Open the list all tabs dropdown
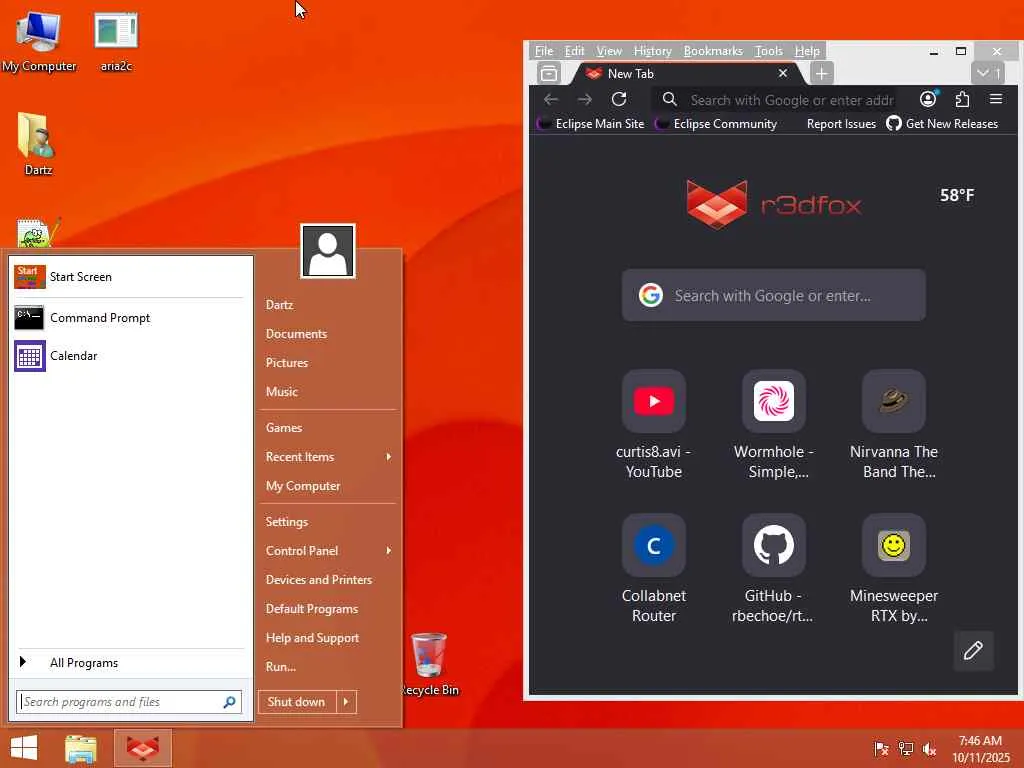Screen dimensions: 1024x768 point(987,73)
